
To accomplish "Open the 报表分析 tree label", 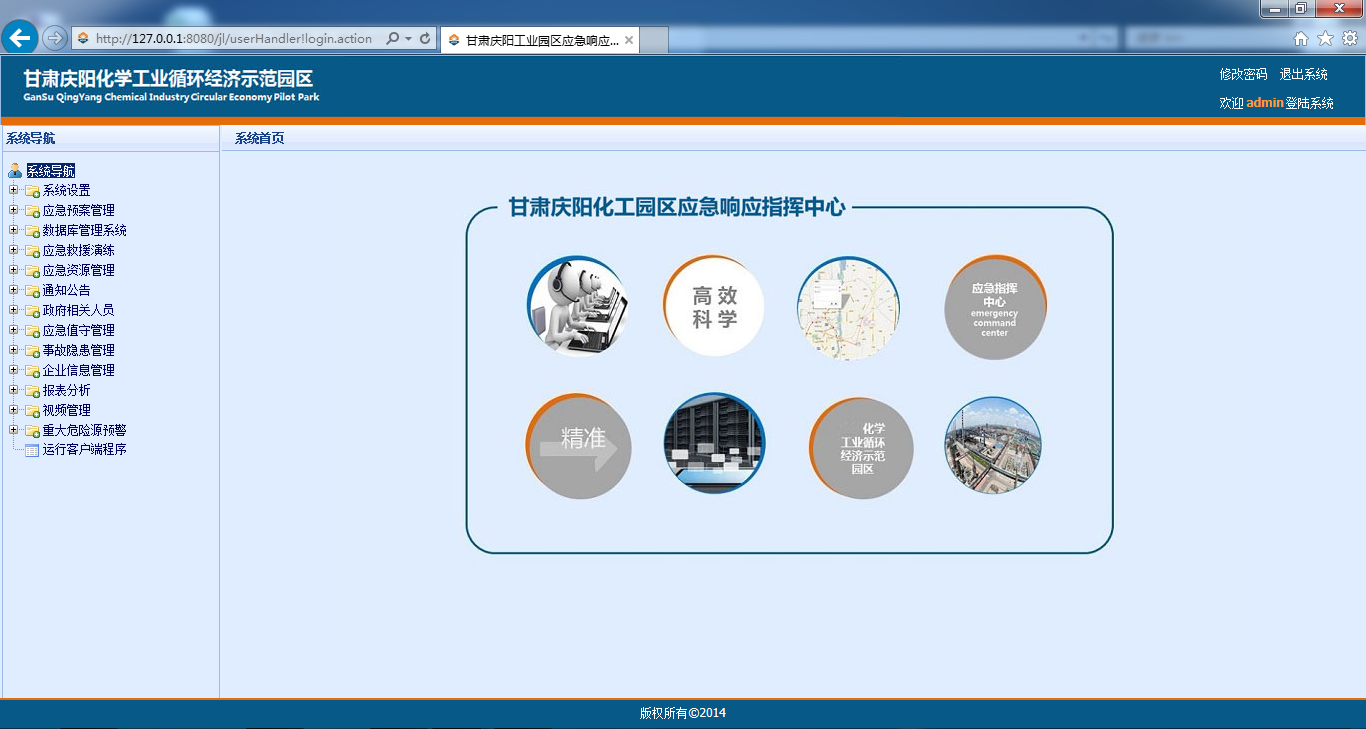I will tap(66, 390).
